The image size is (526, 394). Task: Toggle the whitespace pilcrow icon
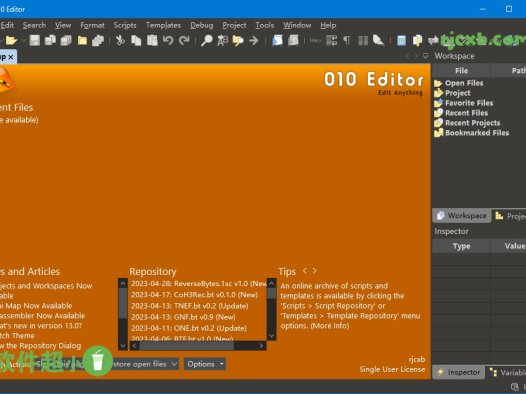pyautogui.click(x=347, y=40)
